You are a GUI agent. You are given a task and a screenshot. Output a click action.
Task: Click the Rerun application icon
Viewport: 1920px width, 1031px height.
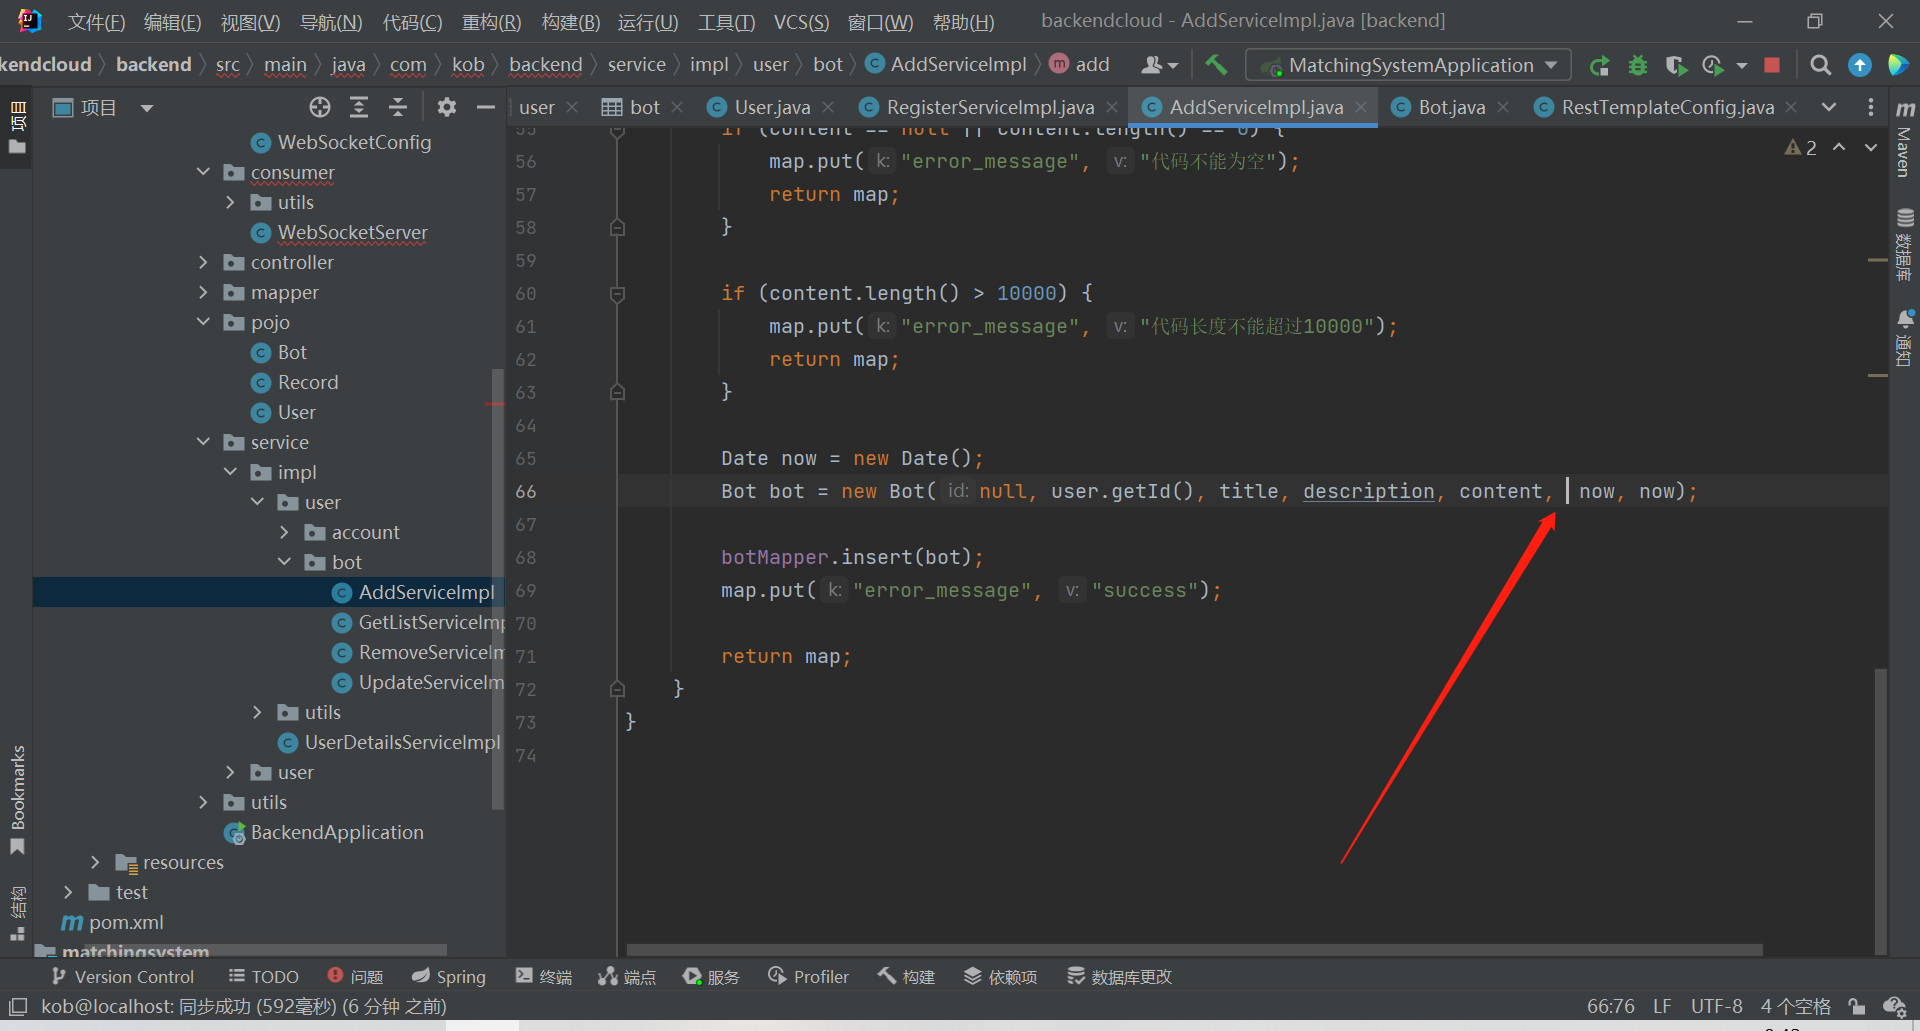point(1599,65)
